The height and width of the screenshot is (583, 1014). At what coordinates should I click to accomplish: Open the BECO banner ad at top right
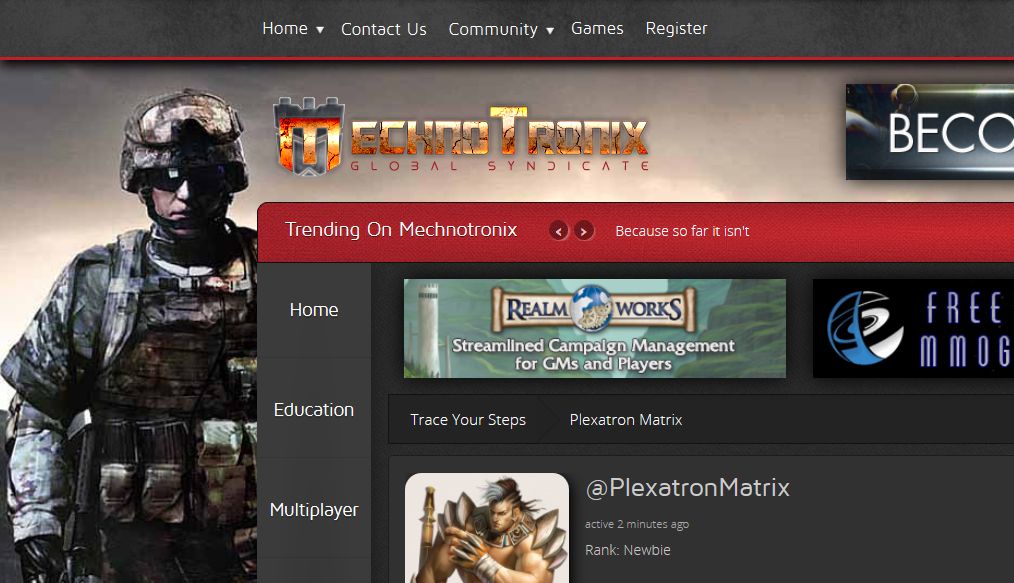(x=930, y=132)
